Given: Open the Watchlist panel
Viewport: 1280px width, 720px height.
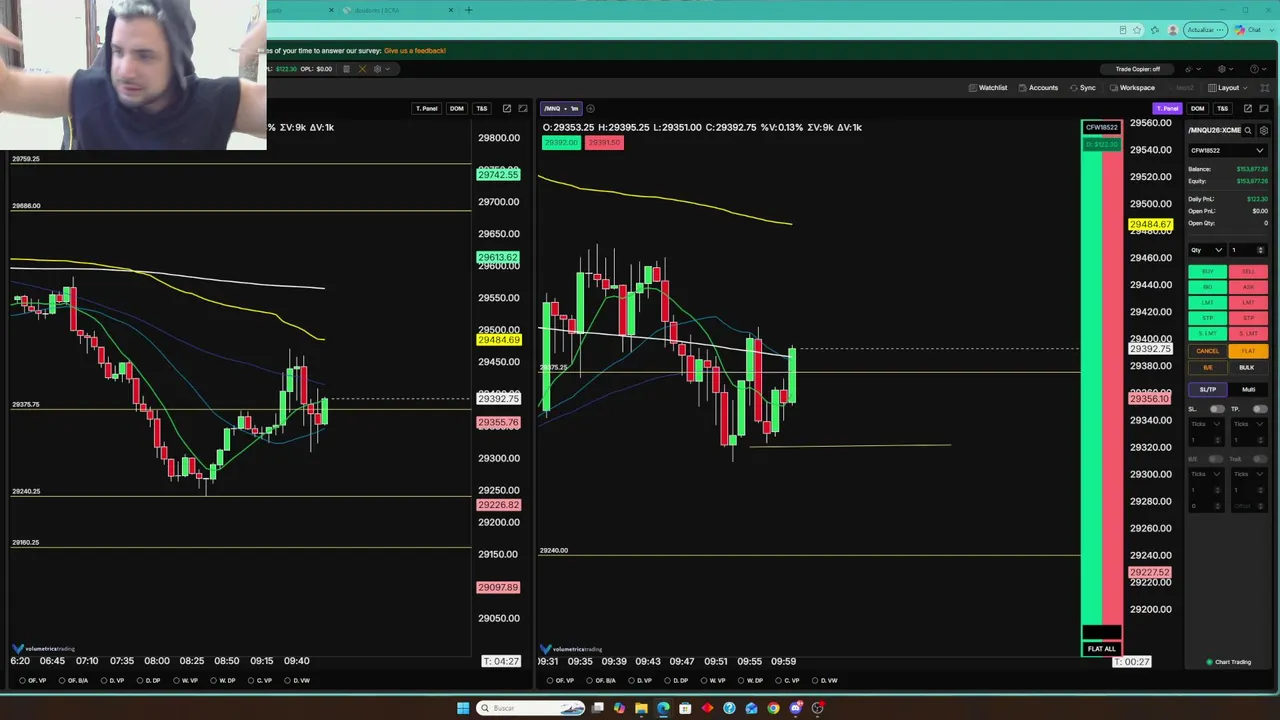Looking at the screenshot, I should pos(988,88).
